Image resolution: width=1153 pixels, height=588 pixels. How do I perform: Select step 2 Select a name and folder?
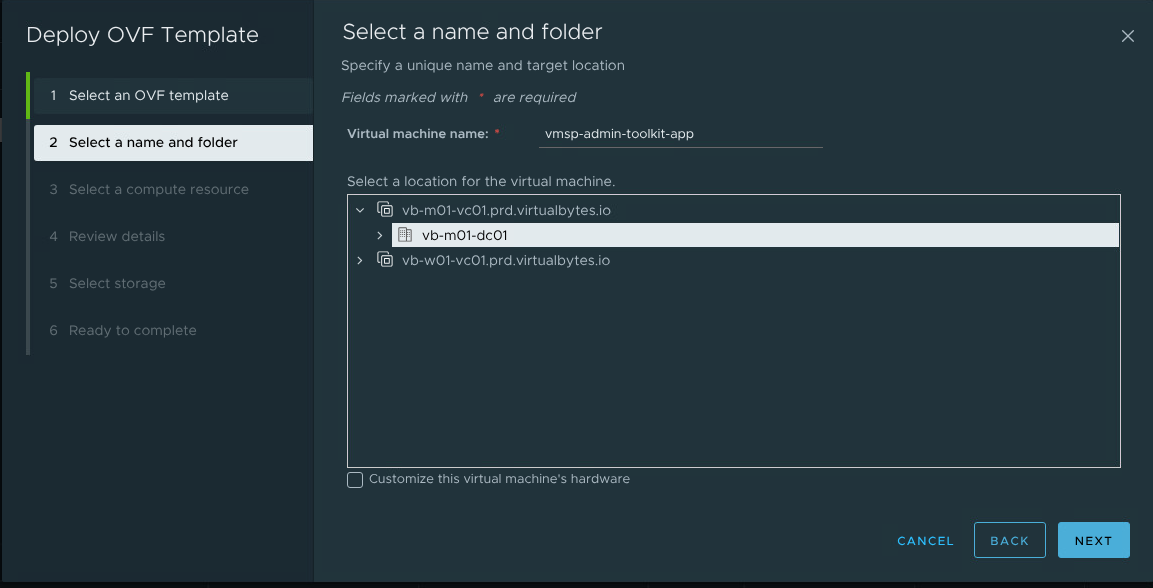coord(174,143)
